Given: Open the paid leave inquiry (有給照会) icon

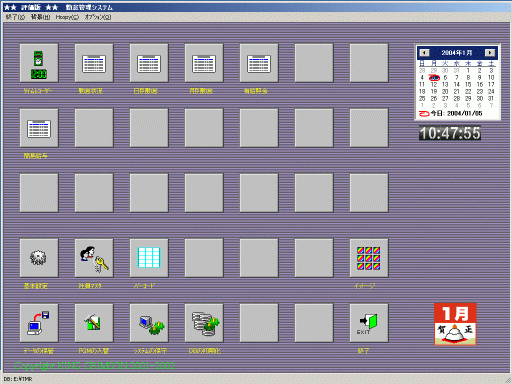Looking at the screenshot, I should point(259,63).
